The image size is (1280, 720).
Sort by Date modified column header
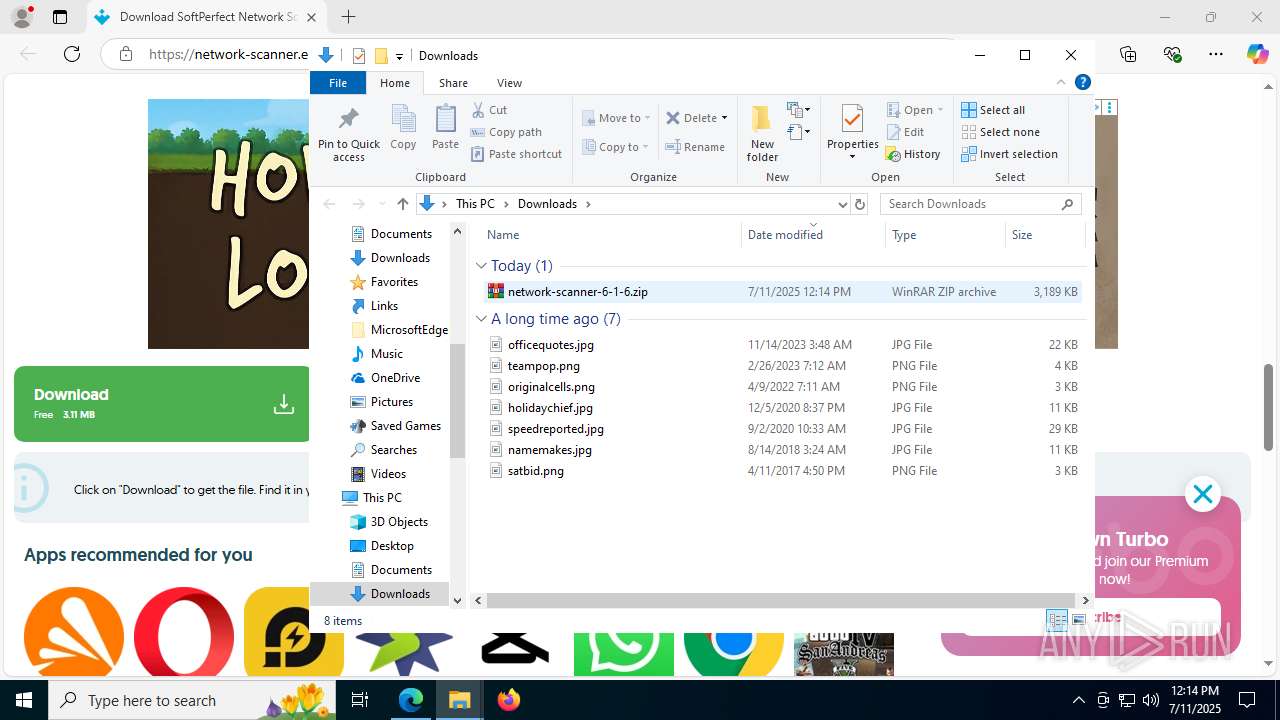(x=814, y=235)
